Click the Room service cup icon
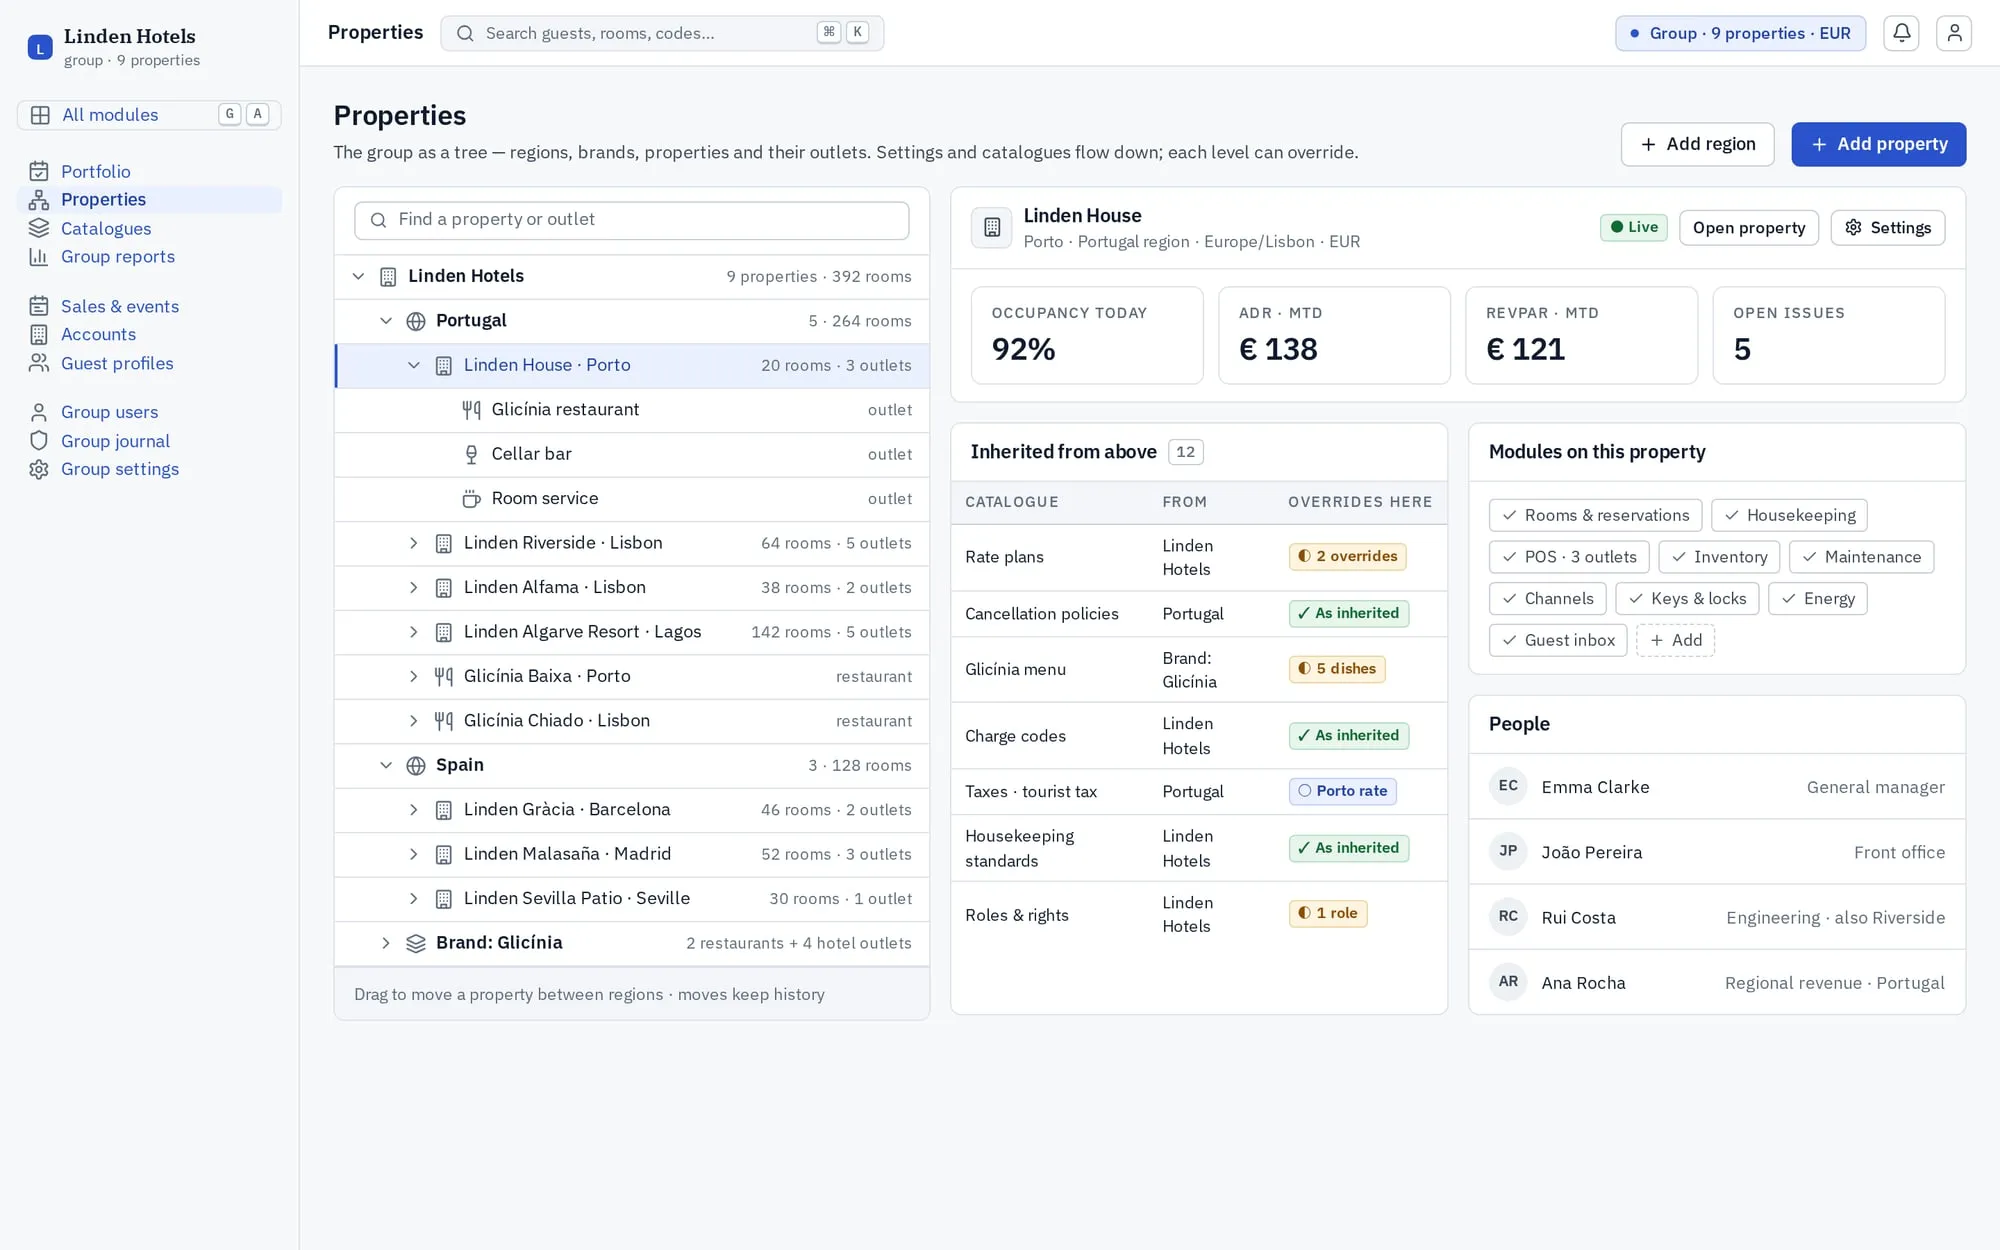 [471, 498]
